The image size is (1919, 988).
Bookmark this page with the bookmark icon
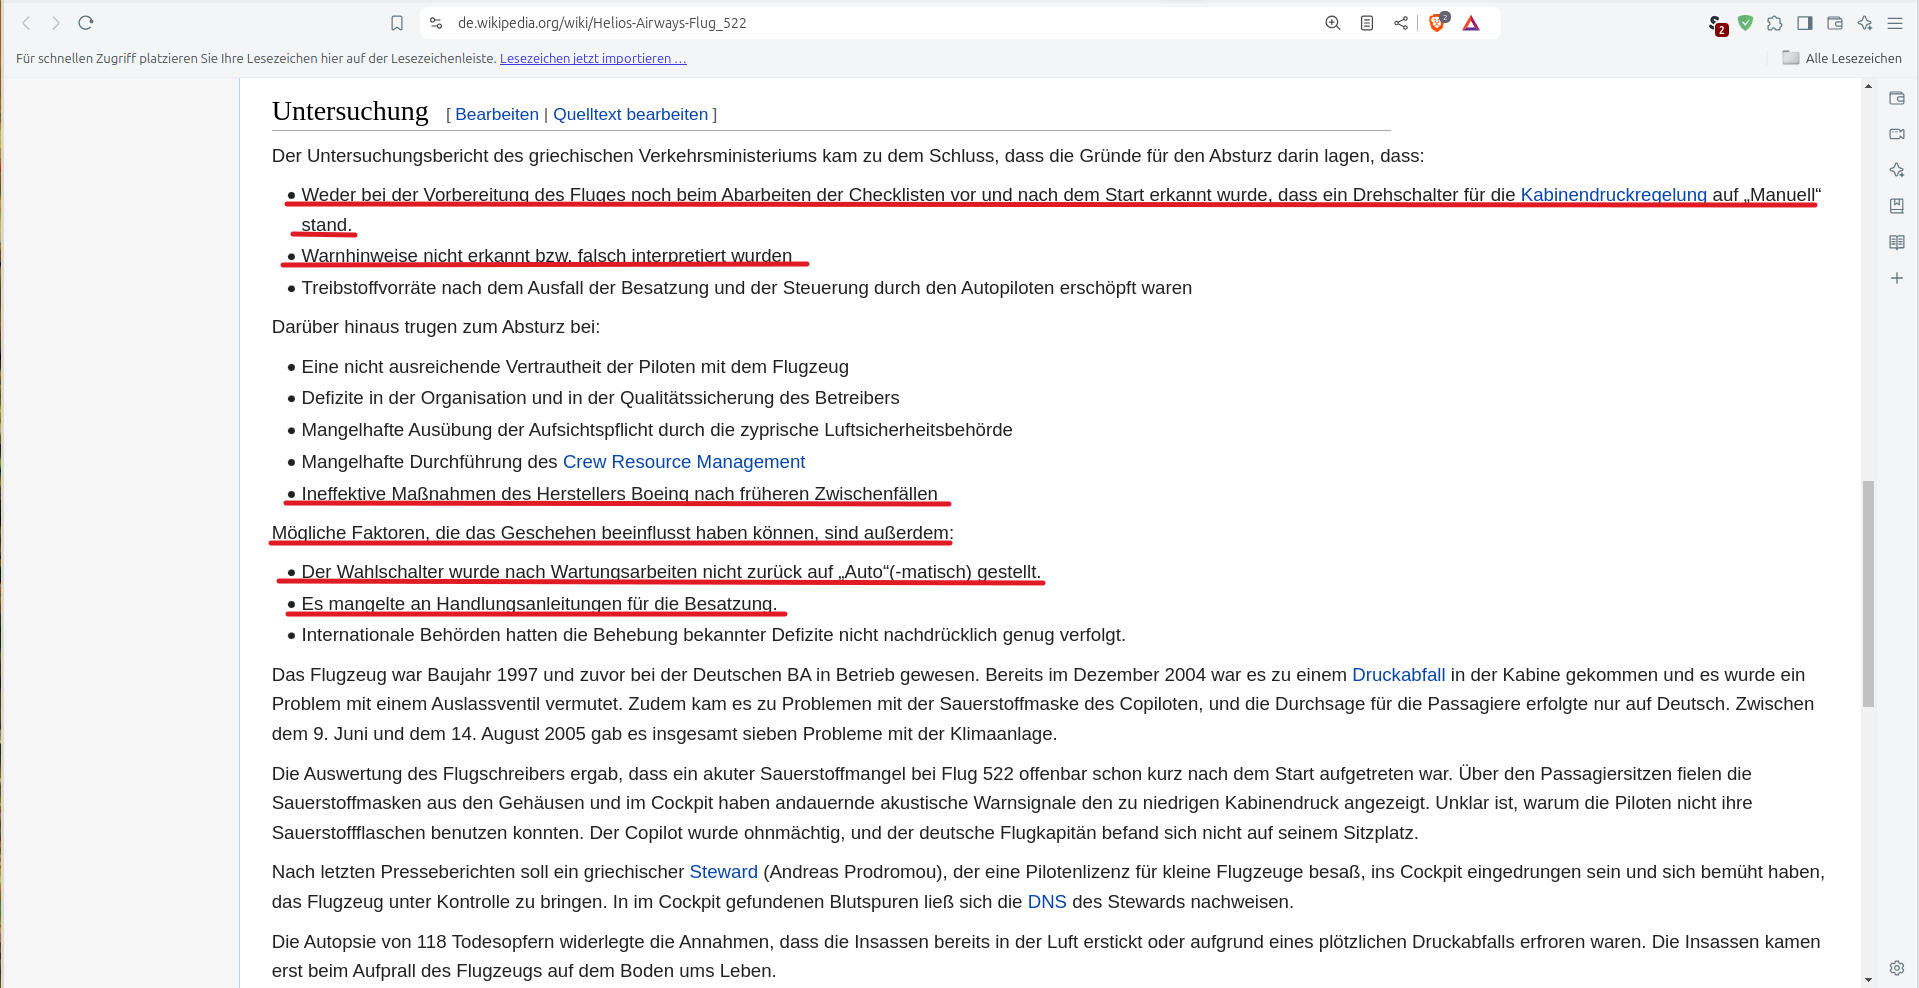coord(397,23)
